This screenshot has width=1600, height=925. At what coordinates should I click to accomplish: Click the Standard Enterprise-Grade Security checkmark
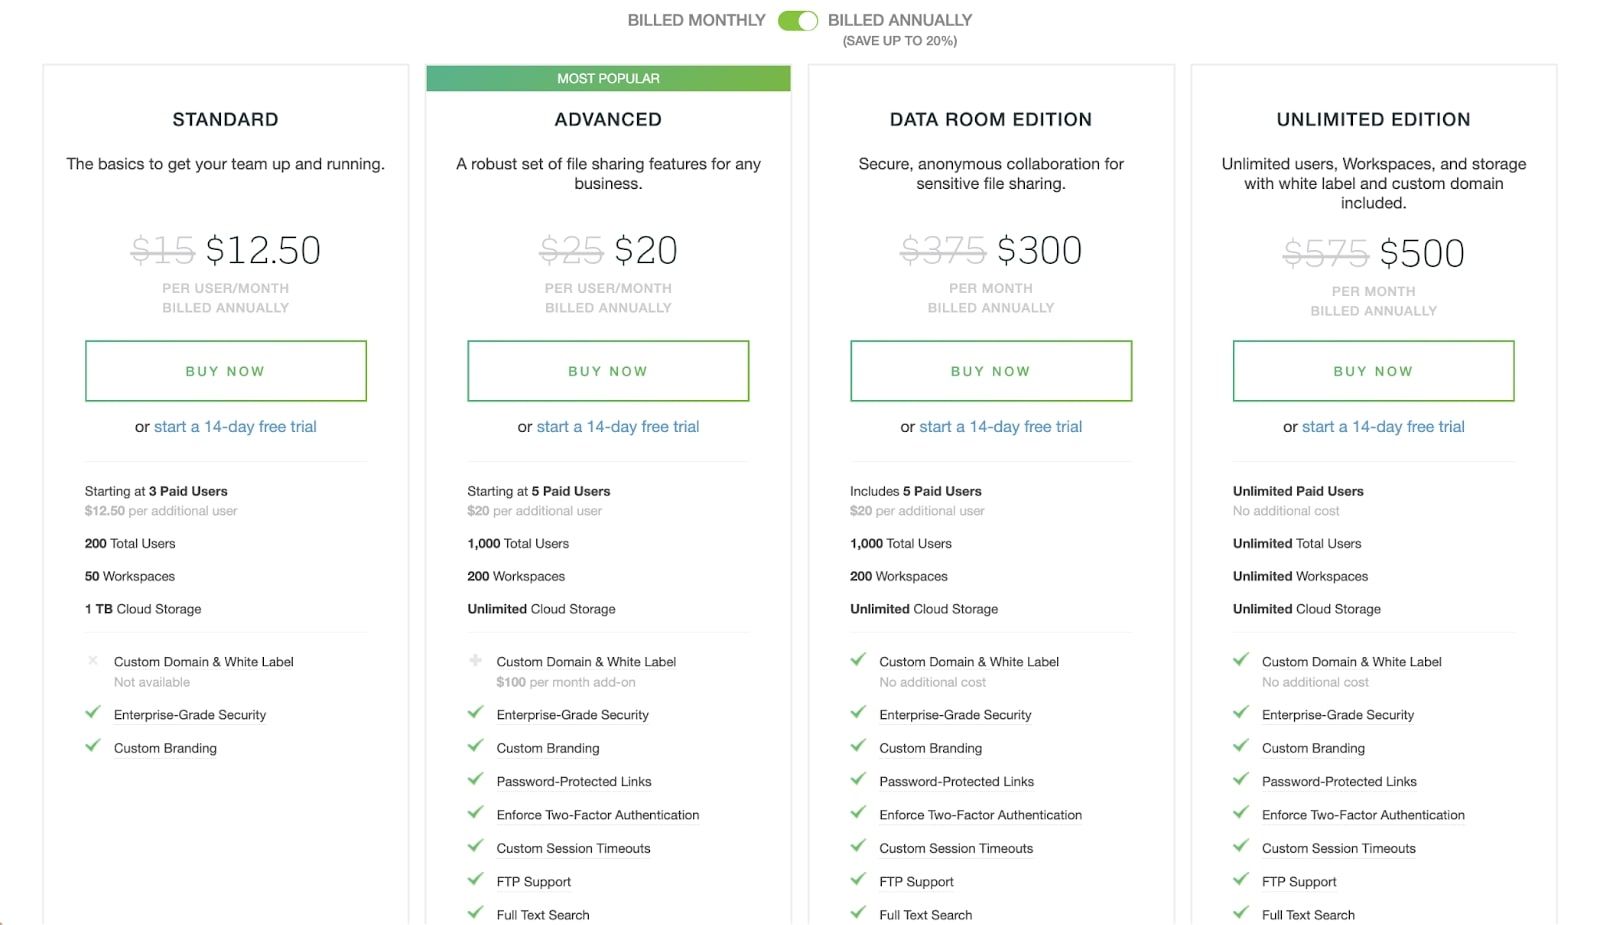(93, 713)
